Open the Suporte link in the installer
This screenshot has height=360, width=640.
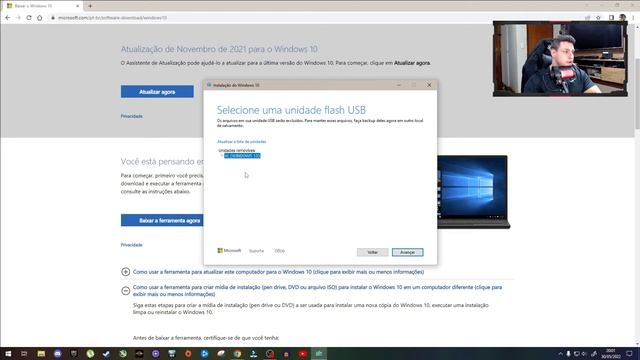(x=256, y=251)
